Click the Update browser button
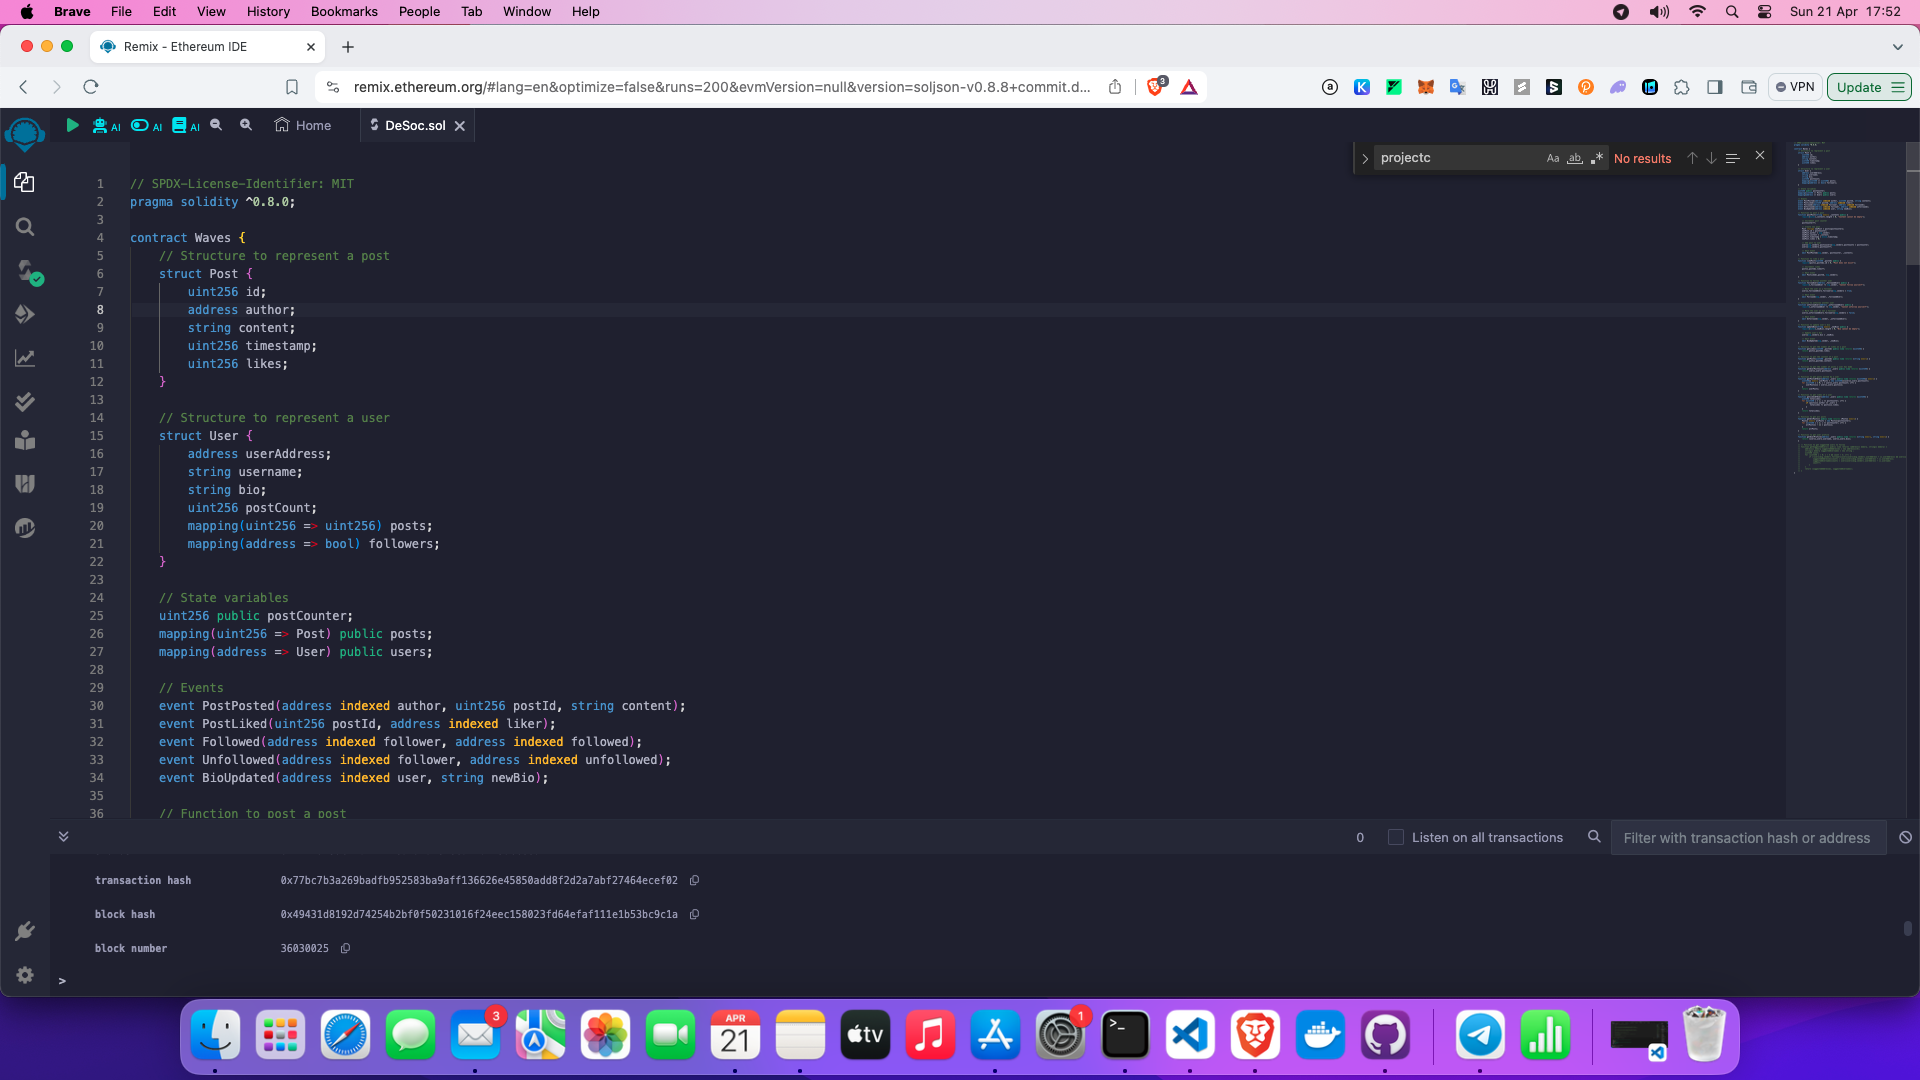 click(x=1869, y=87)
